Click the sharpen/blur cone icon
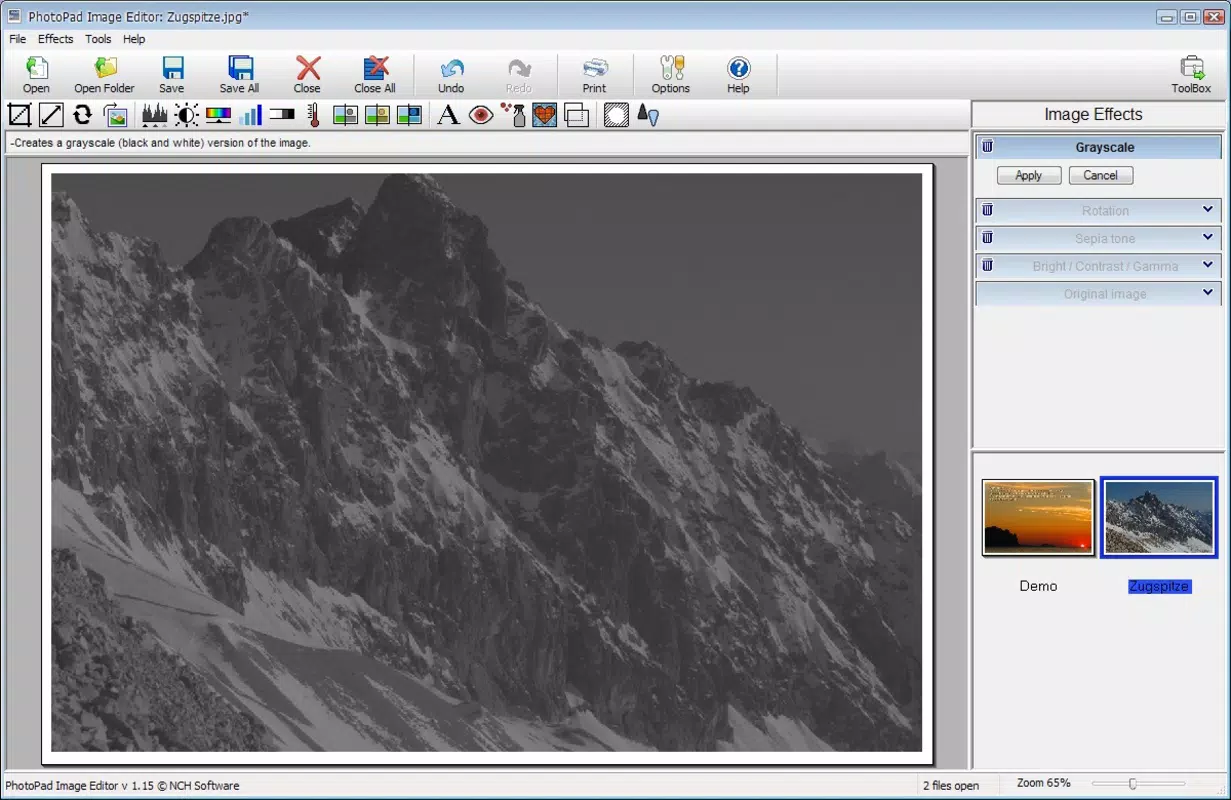Viewport: 1231px width, 800px height. click(x=648, y=115)
